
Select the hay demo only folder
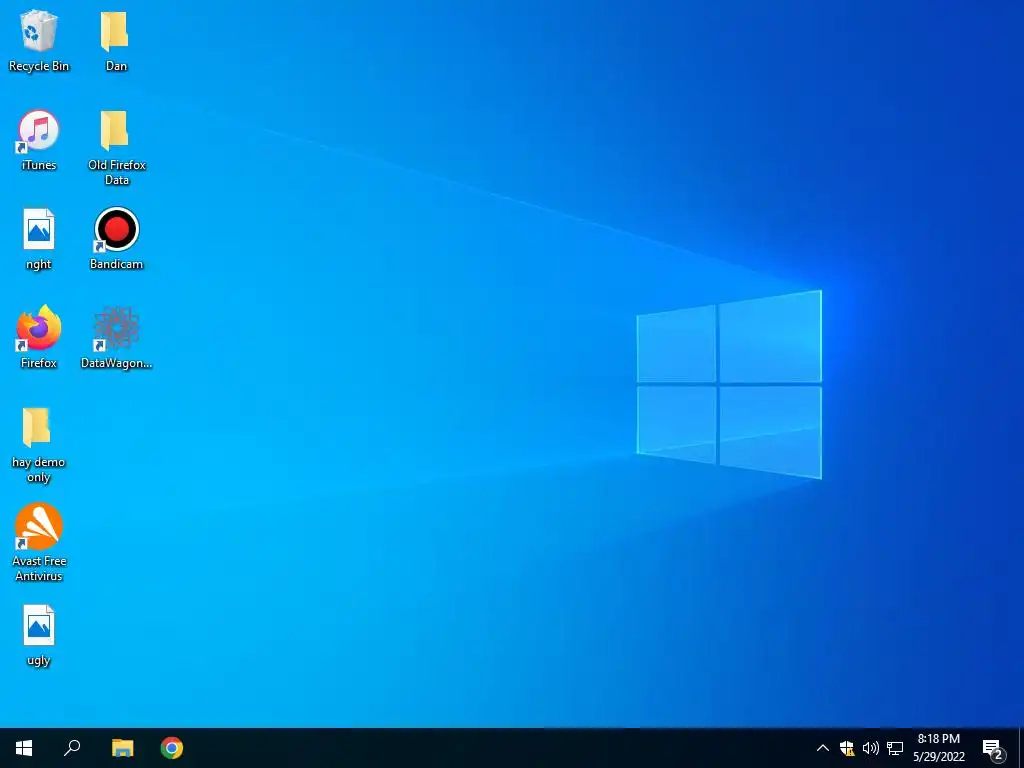click(x=39, y=445)
